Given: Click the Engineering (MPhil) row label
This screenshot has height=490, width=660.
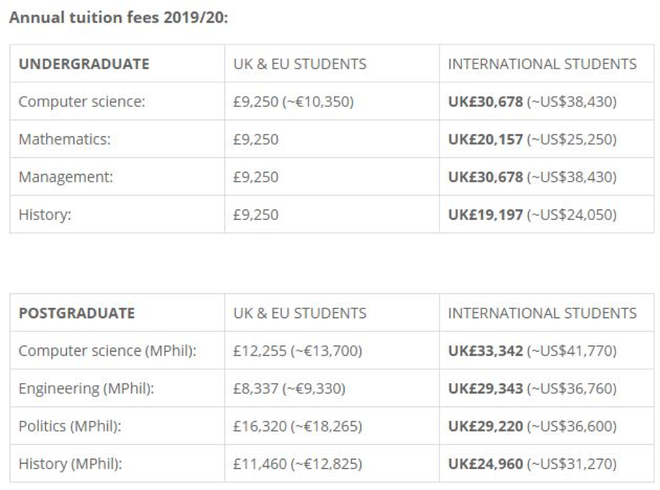Looking at the screenshot, I should (x=86, y=388).
